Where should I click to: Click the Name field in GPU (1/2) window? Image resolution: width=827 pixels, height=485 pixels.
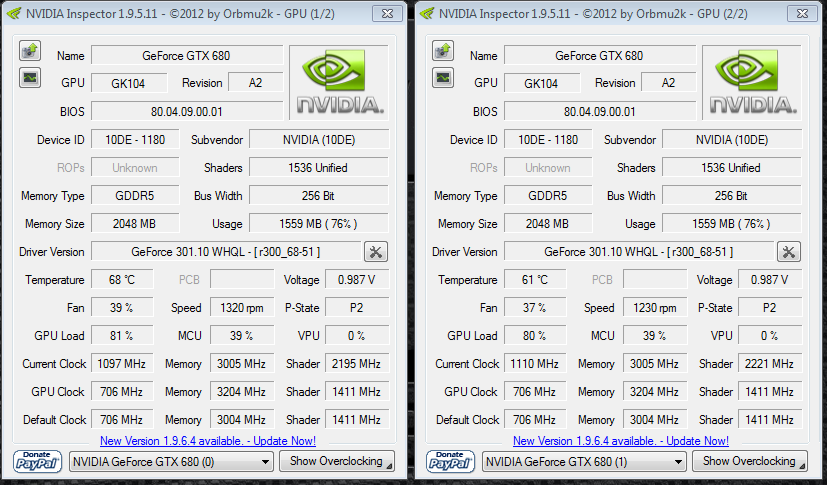click(x=187, y=55)
